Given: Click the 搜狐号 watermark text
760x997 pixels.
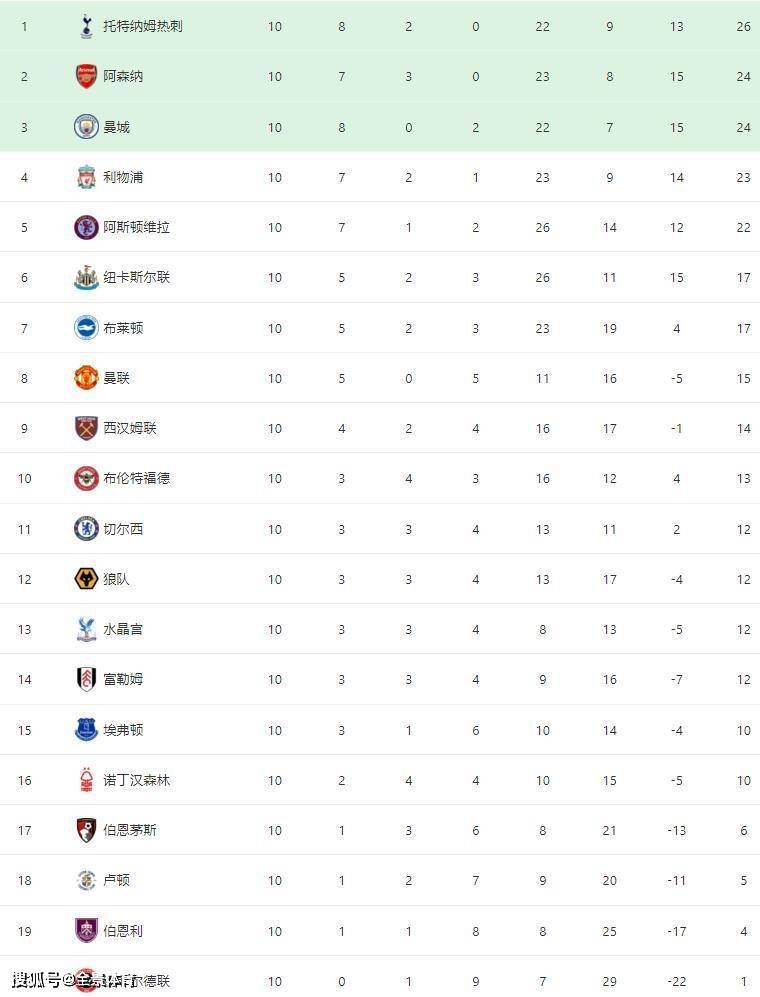Looking at the screenshot, I should pyautogui.click(x=36, y=979).
